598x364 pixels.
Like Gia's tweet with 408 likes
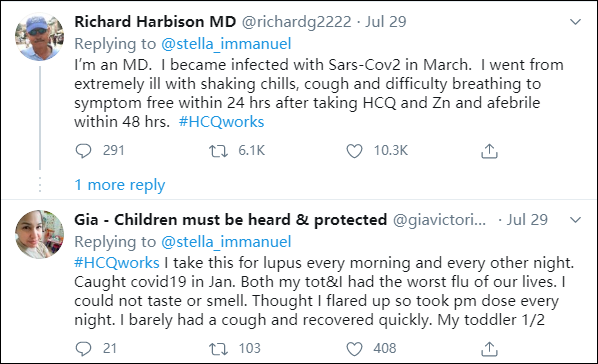[x=354, y=349]
